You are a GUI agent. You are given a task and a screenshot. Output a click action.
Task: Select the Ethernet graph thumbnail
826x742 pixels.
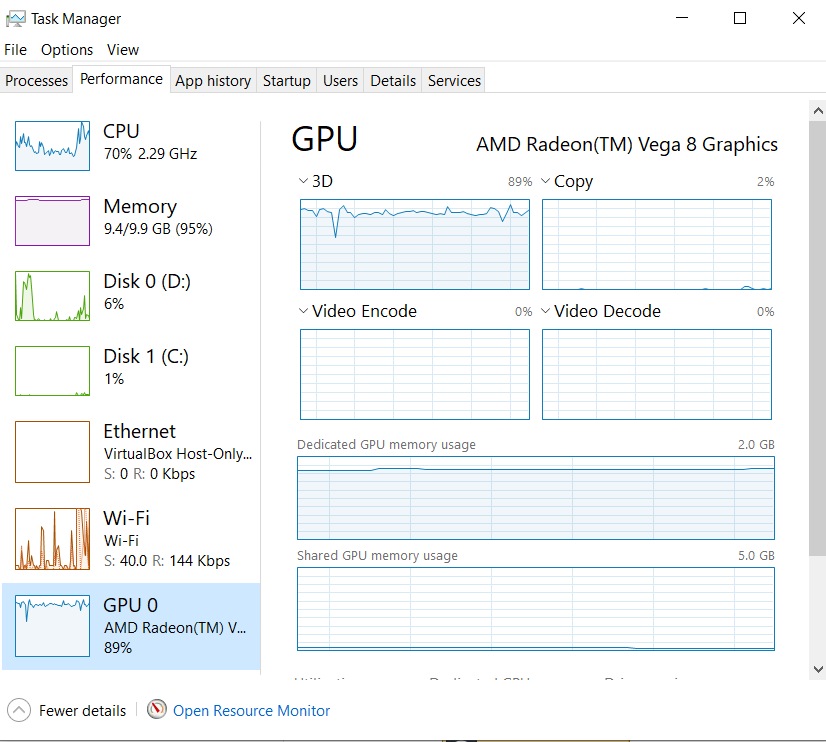[52, 452]
